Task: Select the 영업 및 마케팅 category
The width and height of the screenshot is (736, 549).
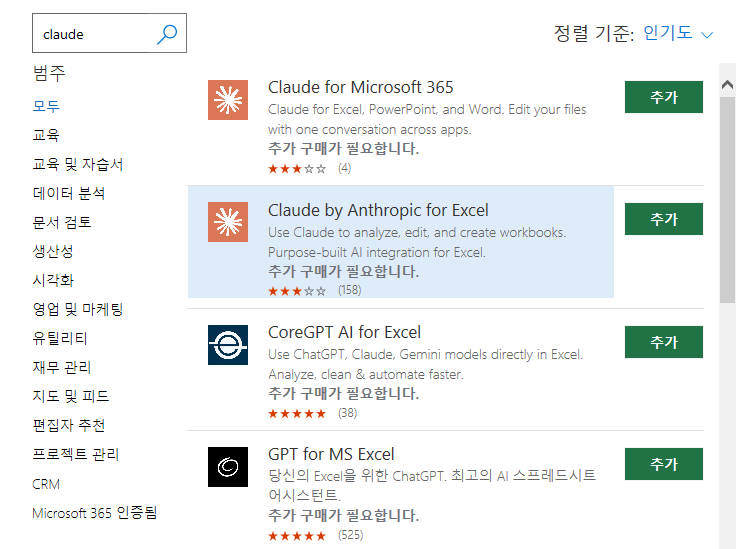Action: point(78,310)
